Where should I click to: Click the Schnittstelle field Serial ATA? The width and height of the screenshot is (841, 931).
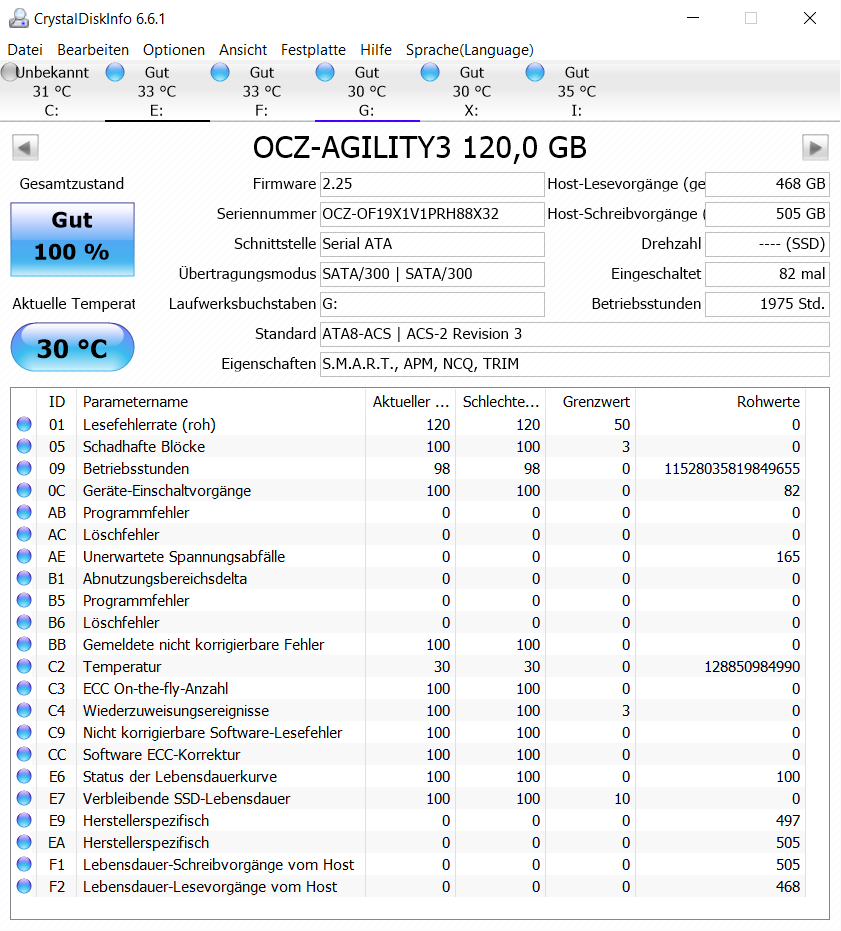[432, 244]
